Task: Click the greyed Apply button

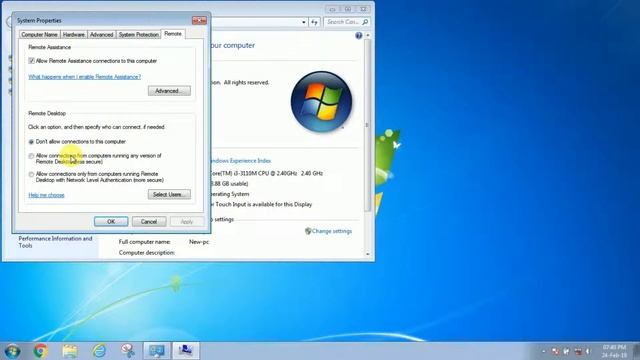Action: click(187, 222)
